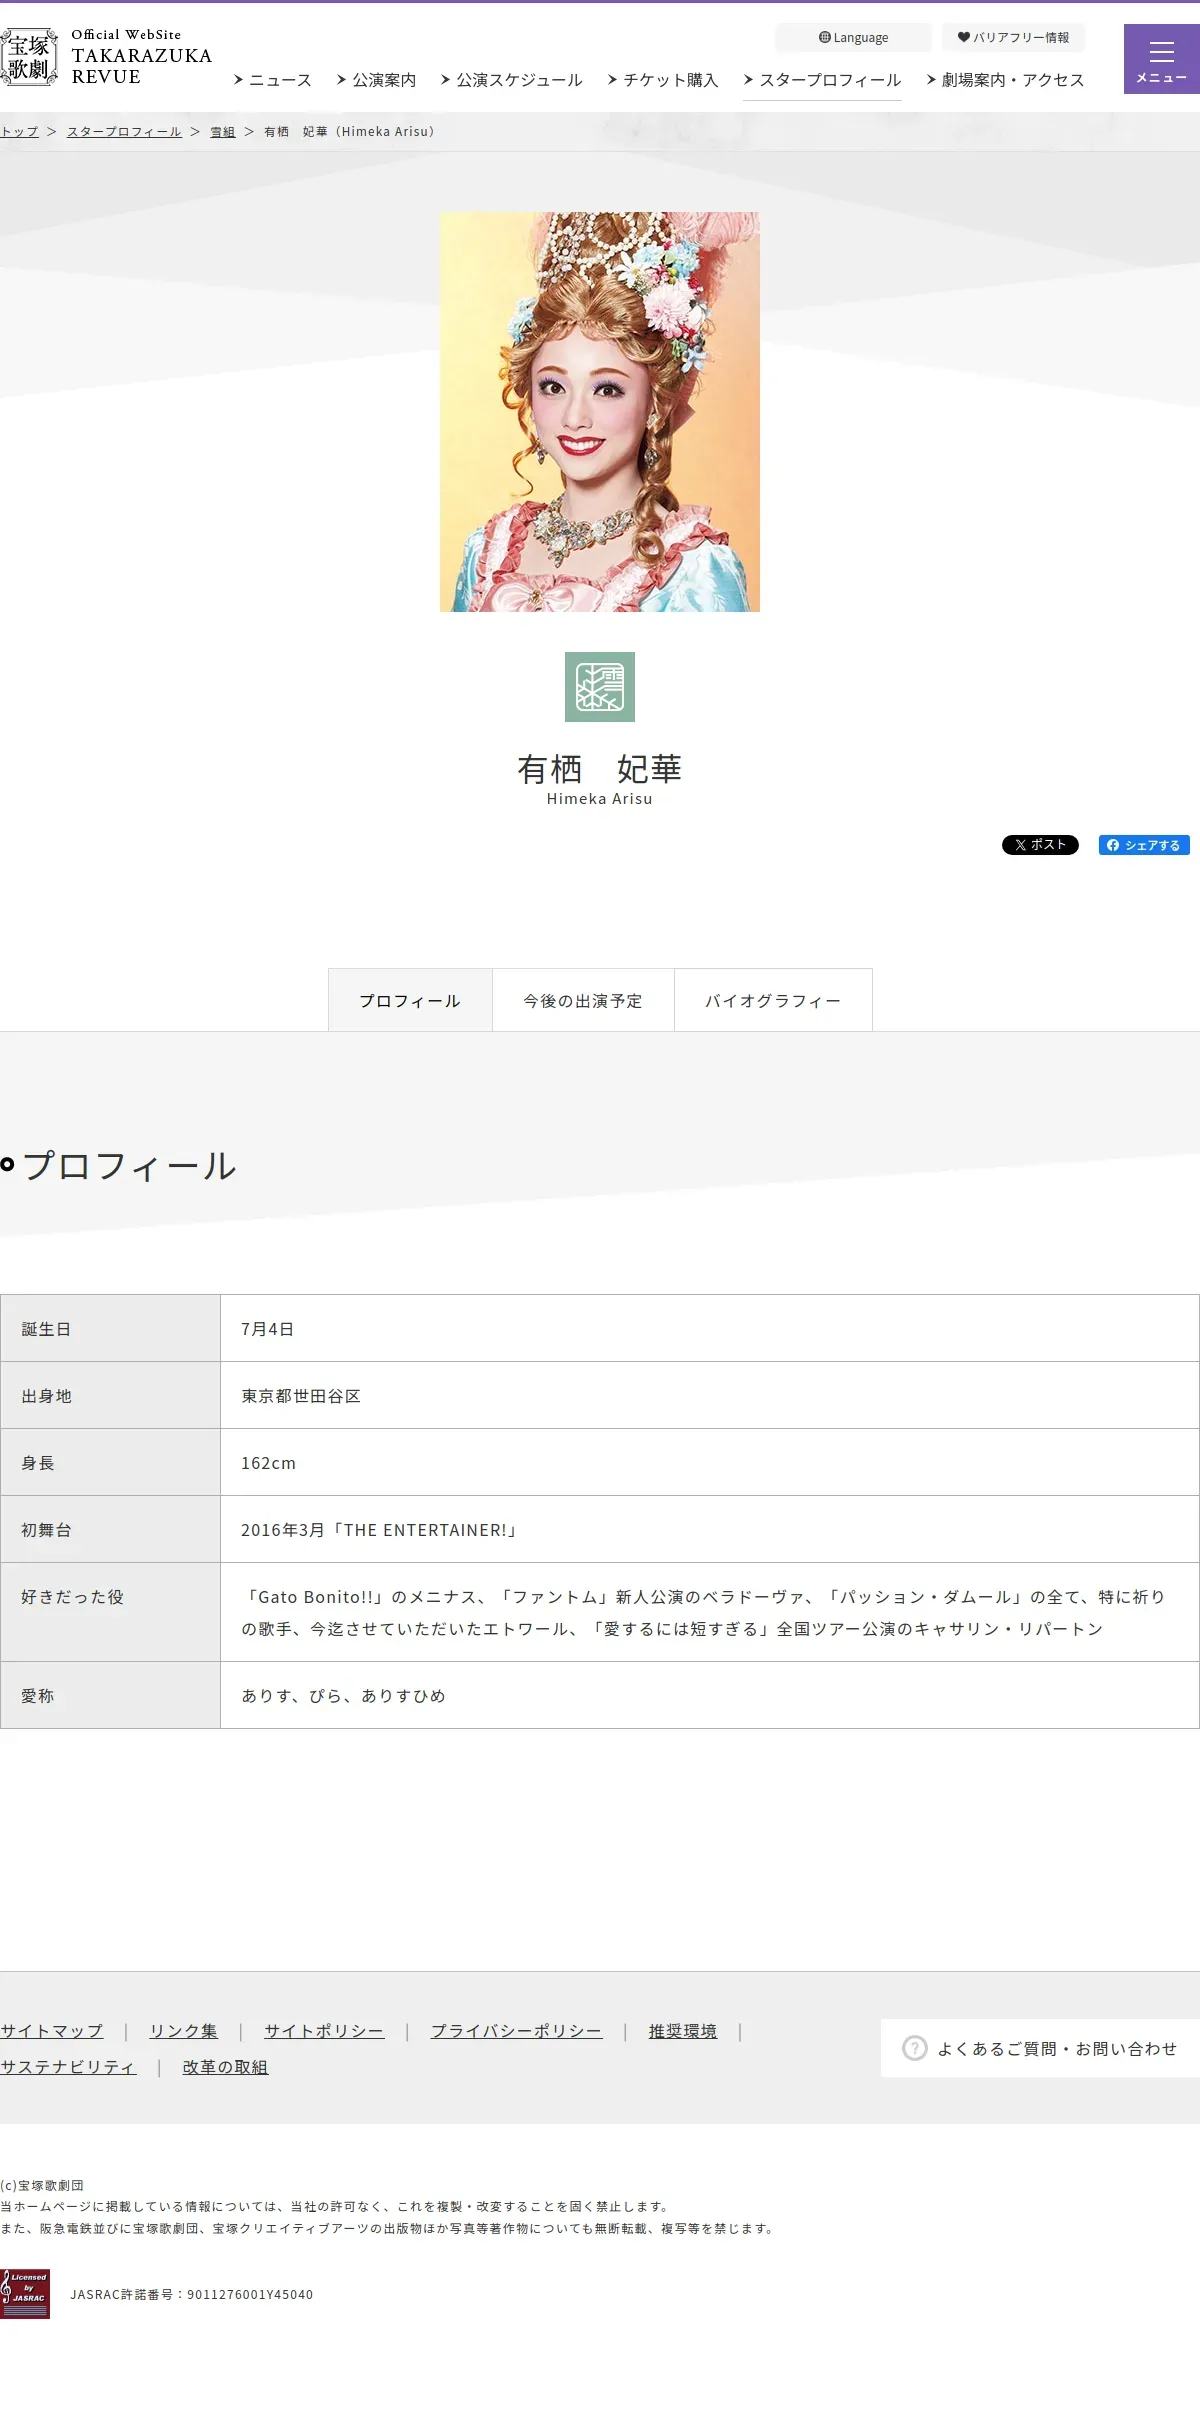Switch to 今後の出演予定 tab
The image size is (1200, 2420).
pos(583,1000)
